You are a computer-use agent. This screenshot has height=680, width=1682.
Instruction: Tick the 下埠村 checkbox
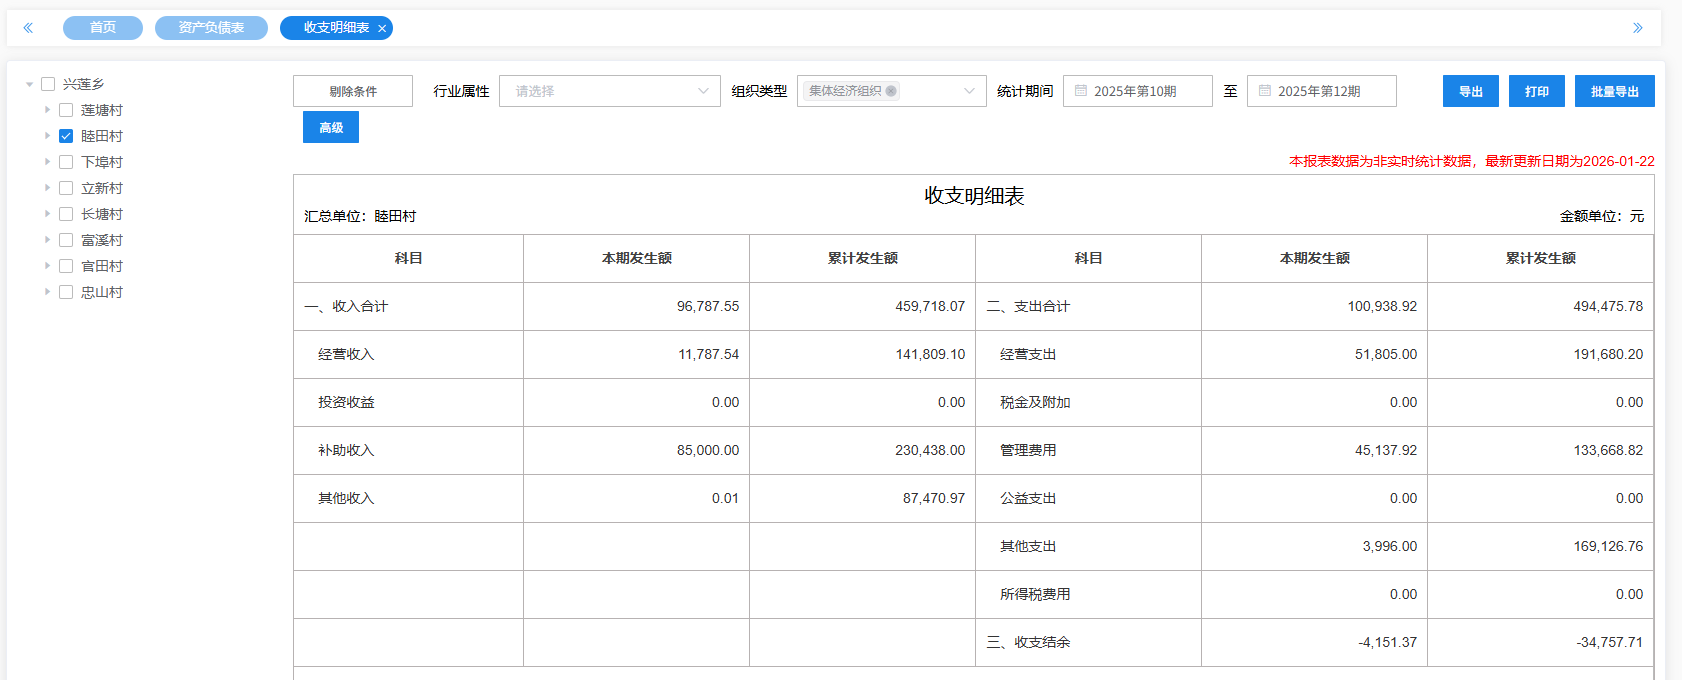tap(66, 162)
